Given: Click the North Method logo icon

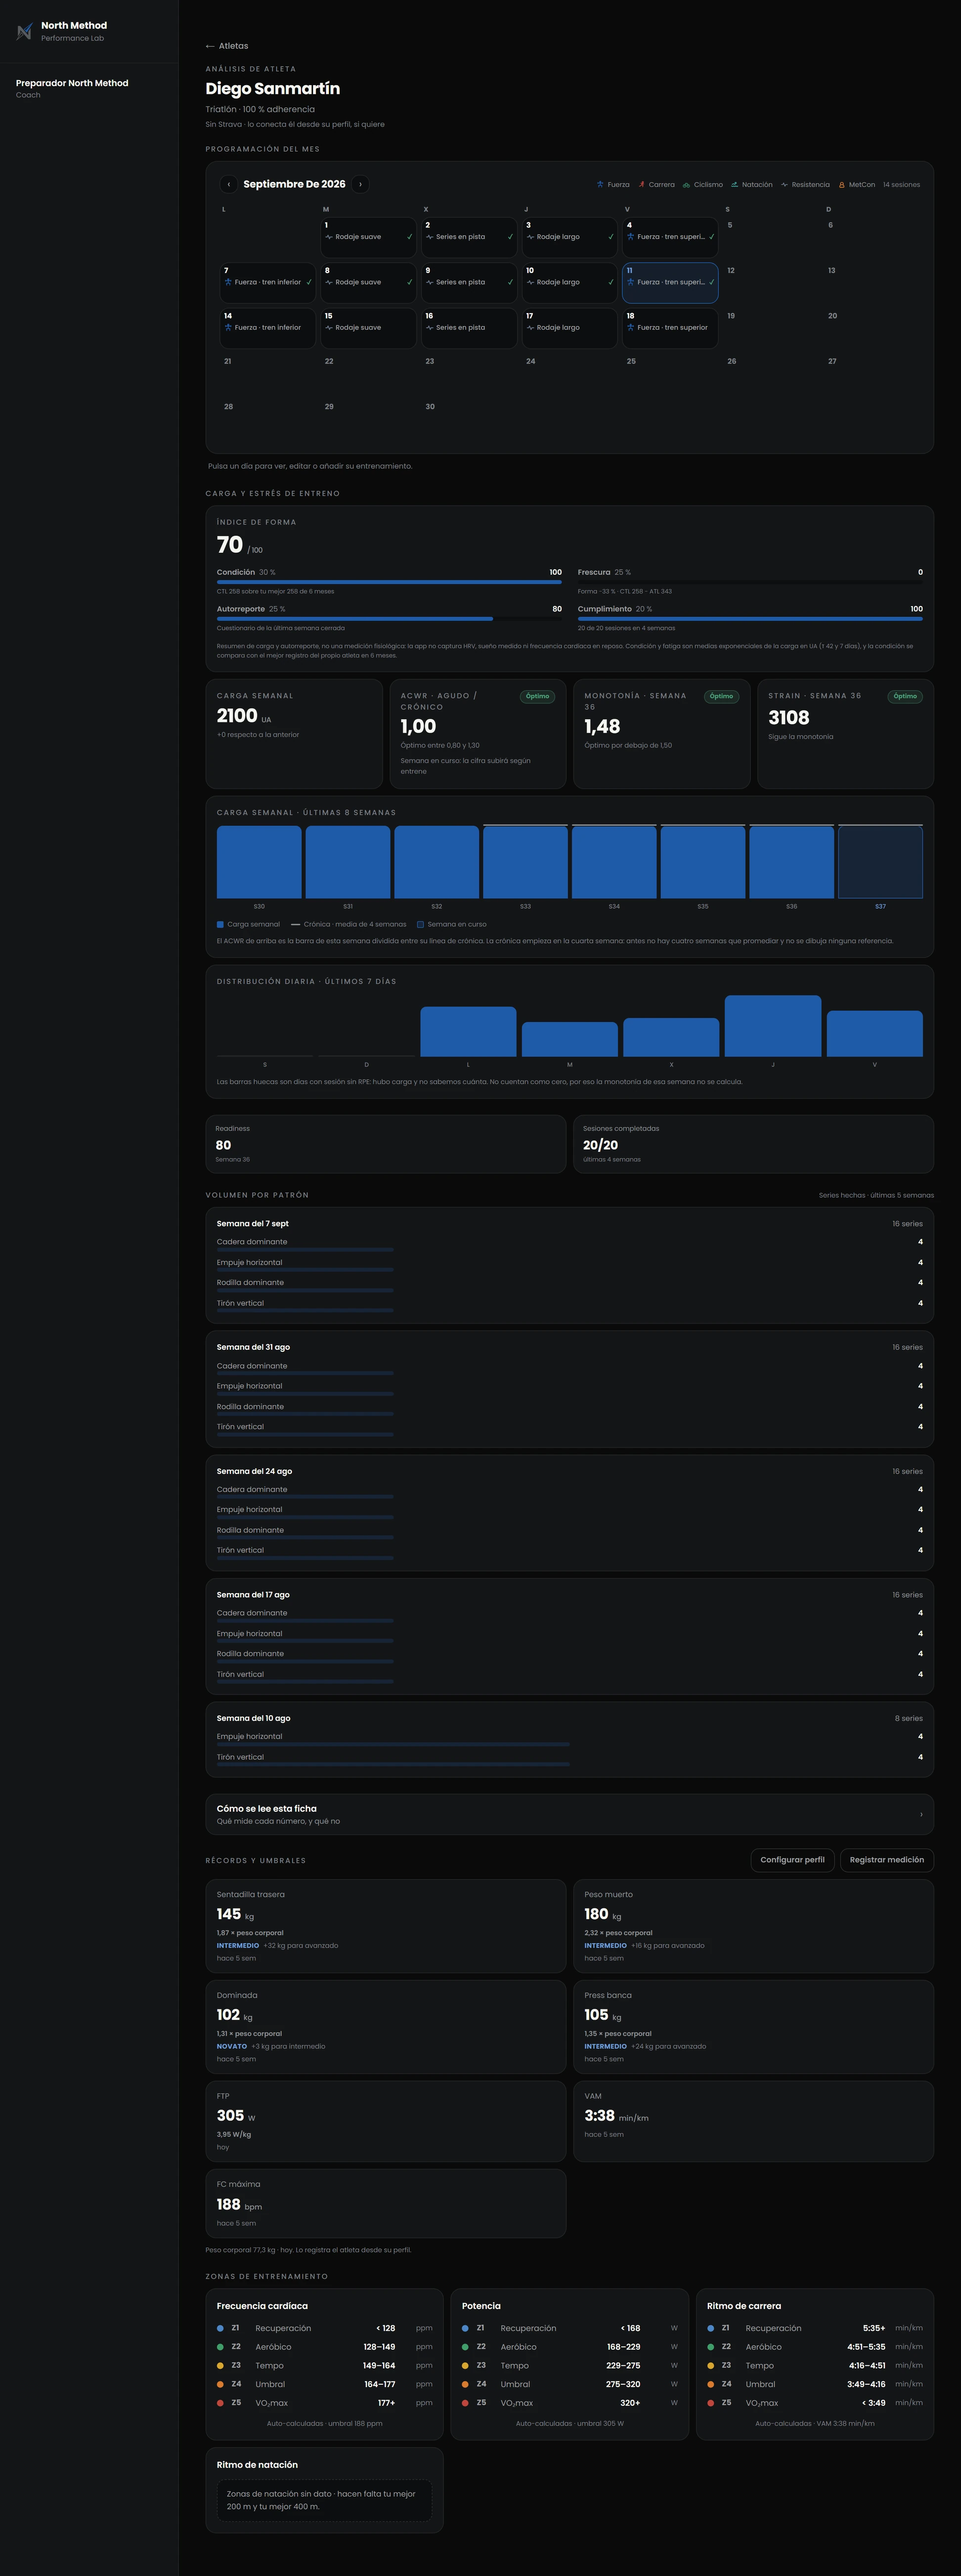Looking at the screenshot, I should coord(24,32).
